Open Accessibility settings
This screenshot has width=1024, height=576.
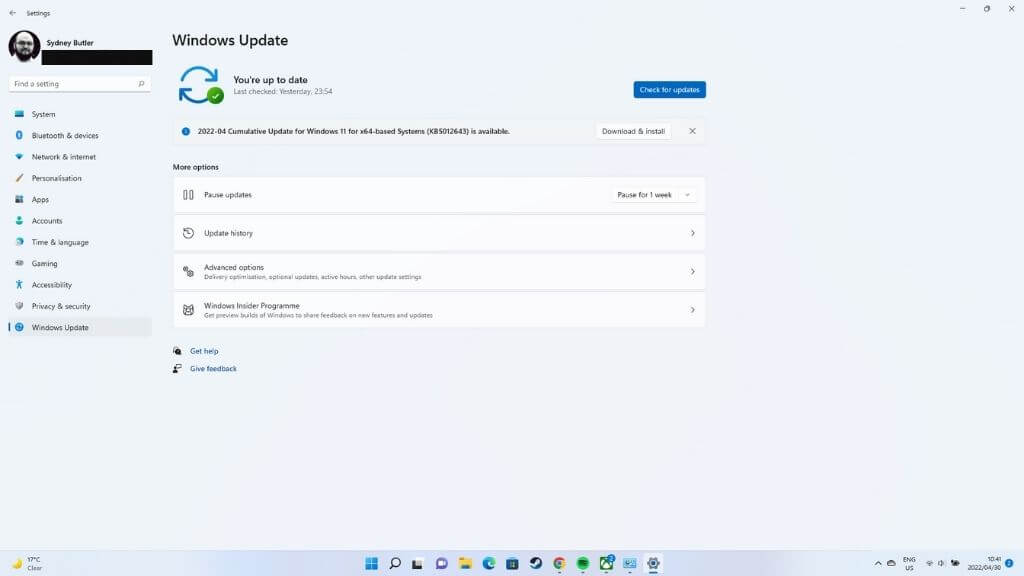pos(80,285)
